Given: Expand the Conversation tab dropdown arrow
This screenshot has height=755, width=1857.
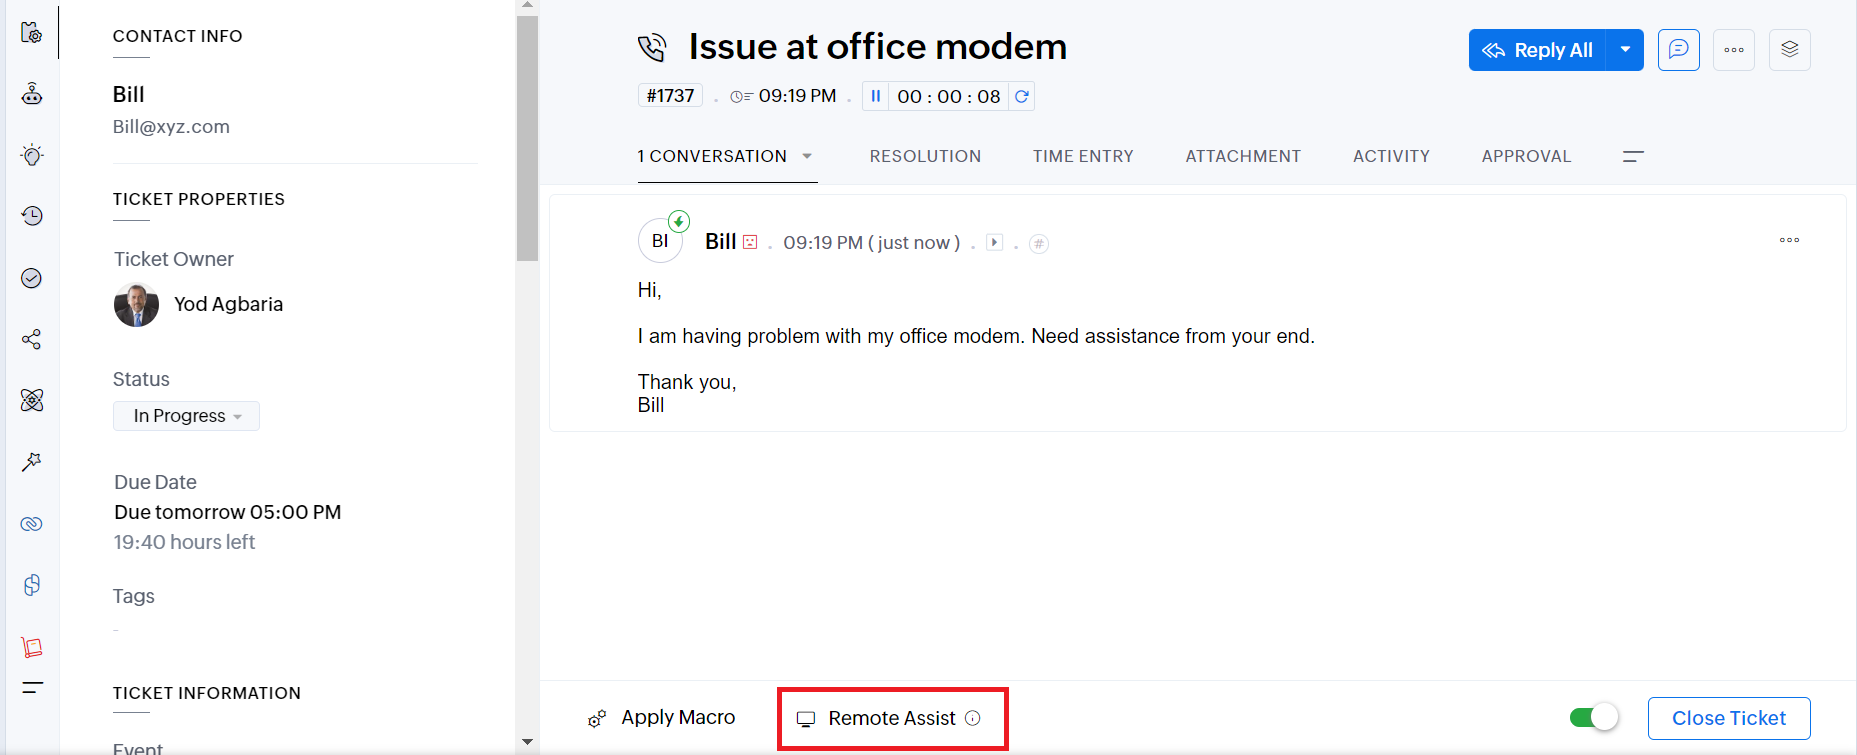Looking at the screenshot, I should click(807, 156).
